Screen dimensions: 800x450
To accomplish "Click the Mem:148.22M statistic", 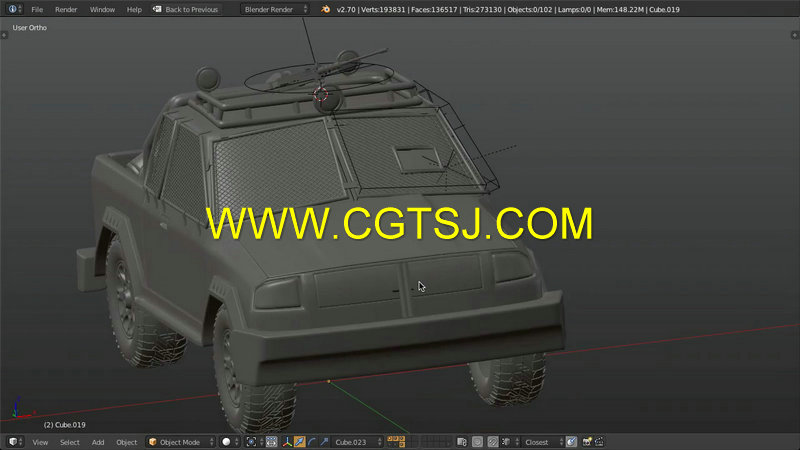I will 620,9.
